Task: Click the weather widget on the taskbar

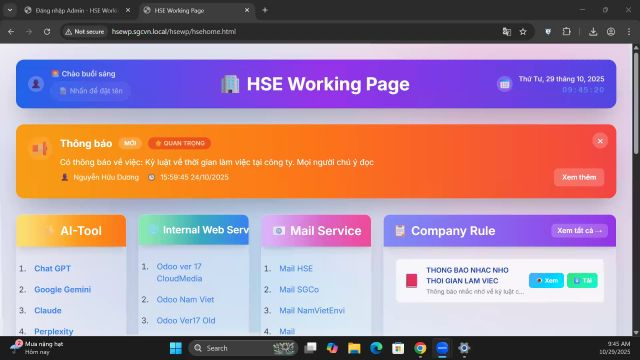Action: [x=37, y=348]
